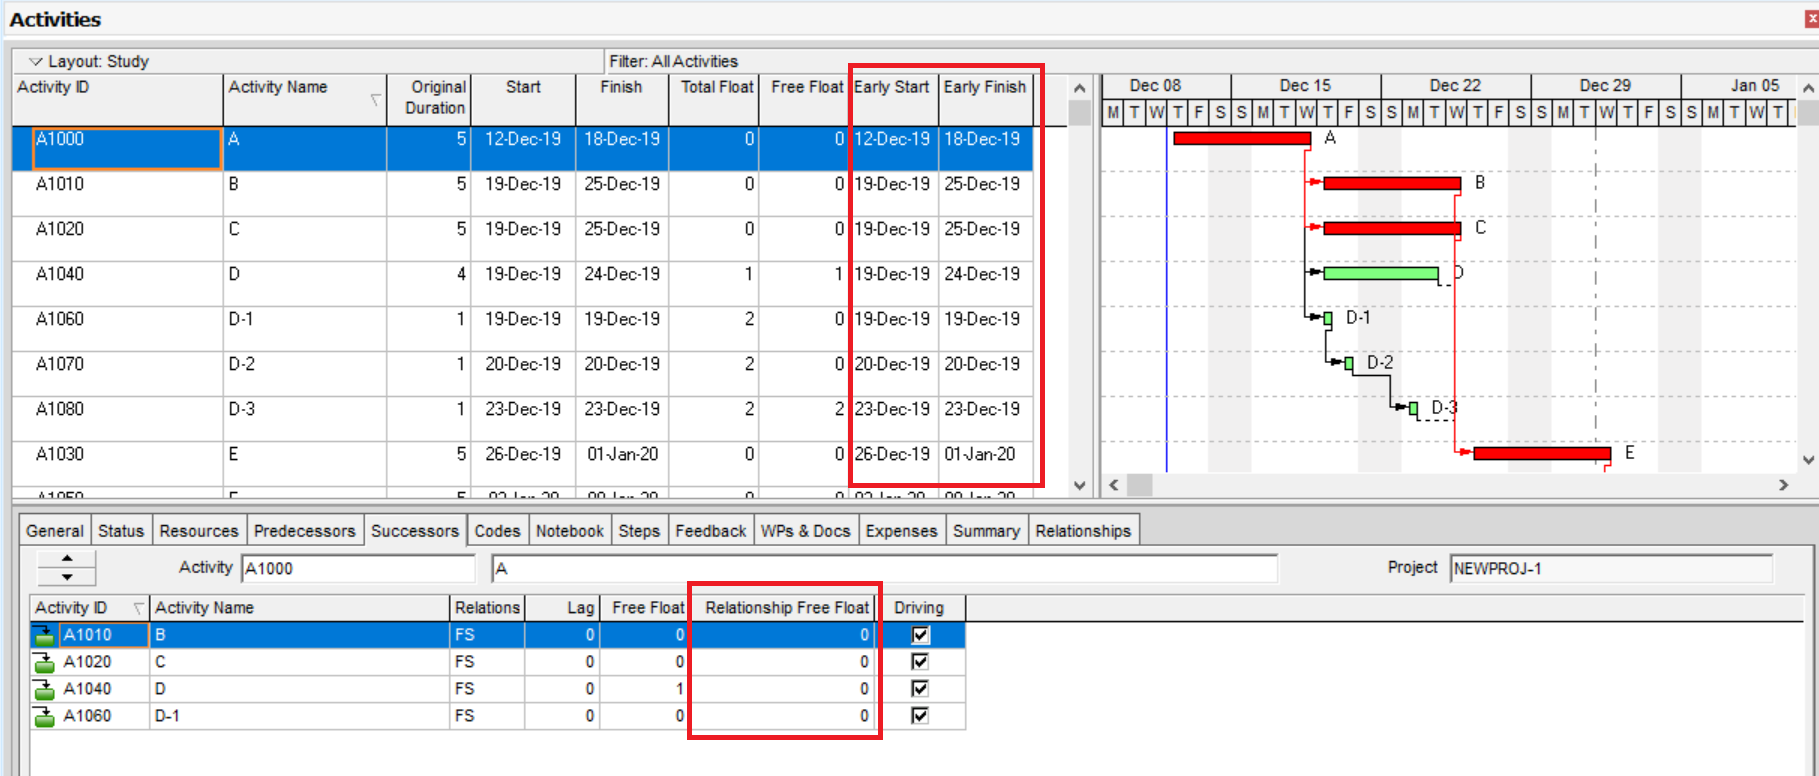
Task: Toggle Driving checkbox for successor B
Action: point(920,635)
